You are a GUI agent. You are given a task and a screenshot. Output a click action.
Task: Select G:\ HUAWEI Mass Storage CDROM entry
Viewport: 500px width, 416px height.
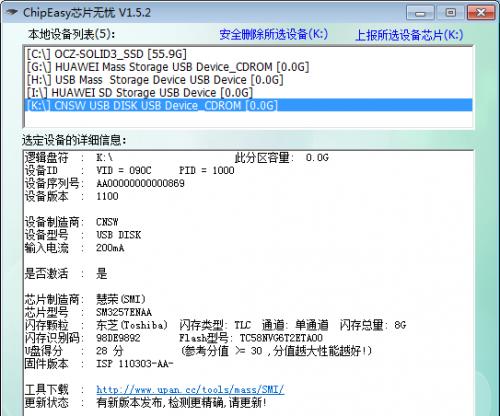pos(248,67)
